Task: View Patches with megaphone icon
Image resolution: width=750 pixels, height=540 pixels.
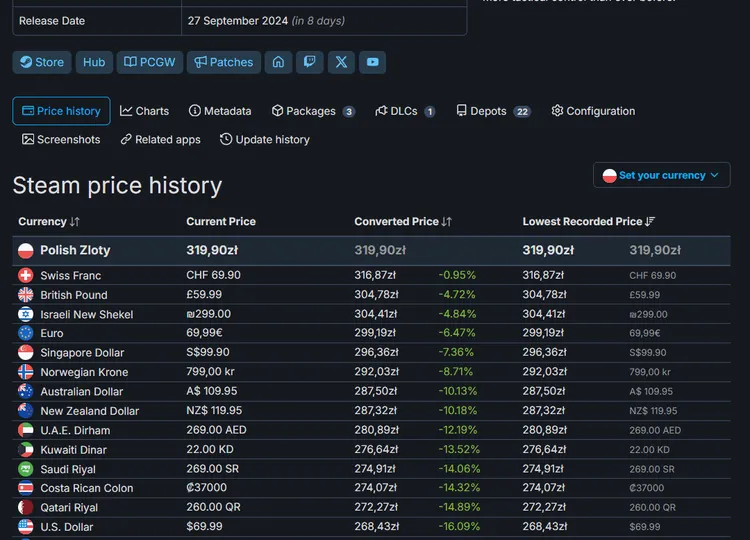Action: tap(223, 62)
